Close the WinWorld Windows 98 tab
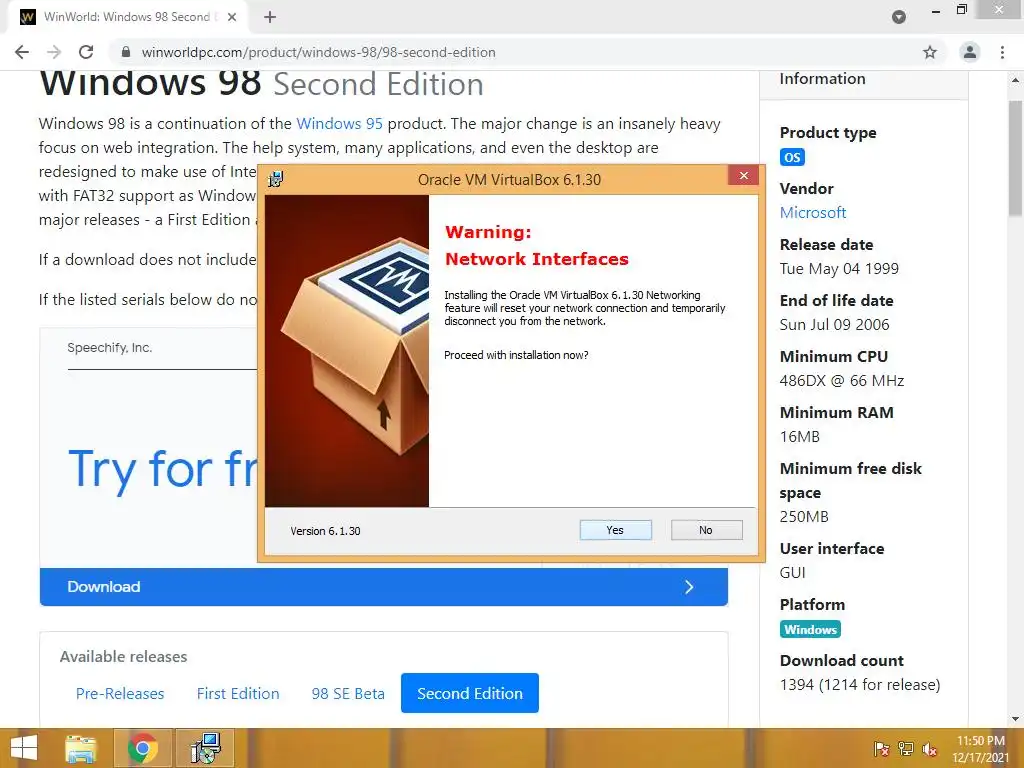Image resolution: width=1024 pixels, height=768 pixels. [232, 17]
